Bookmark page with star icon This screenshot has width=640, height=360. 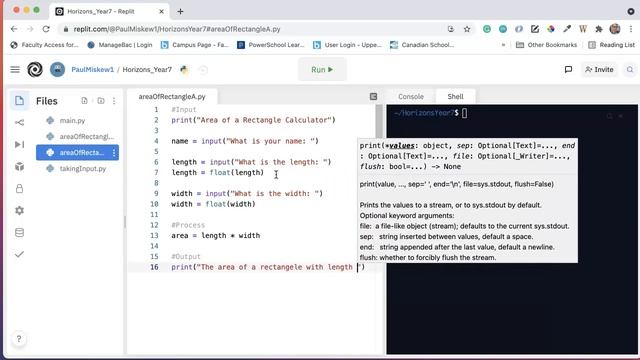tap(467, 29)
